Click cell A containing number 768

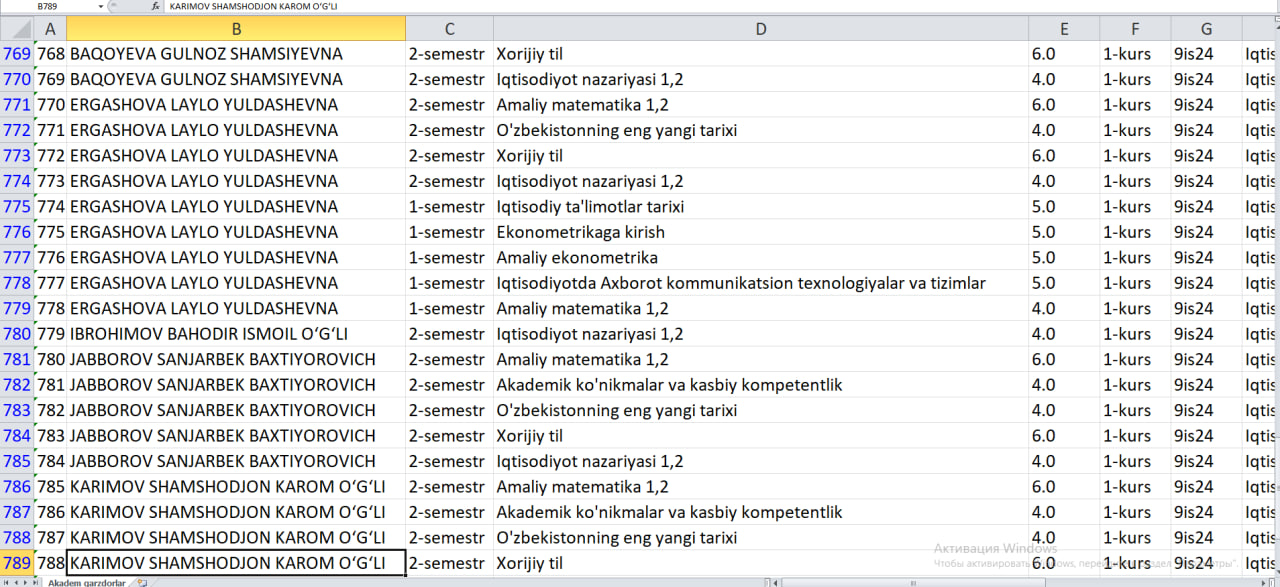[50, 54]
